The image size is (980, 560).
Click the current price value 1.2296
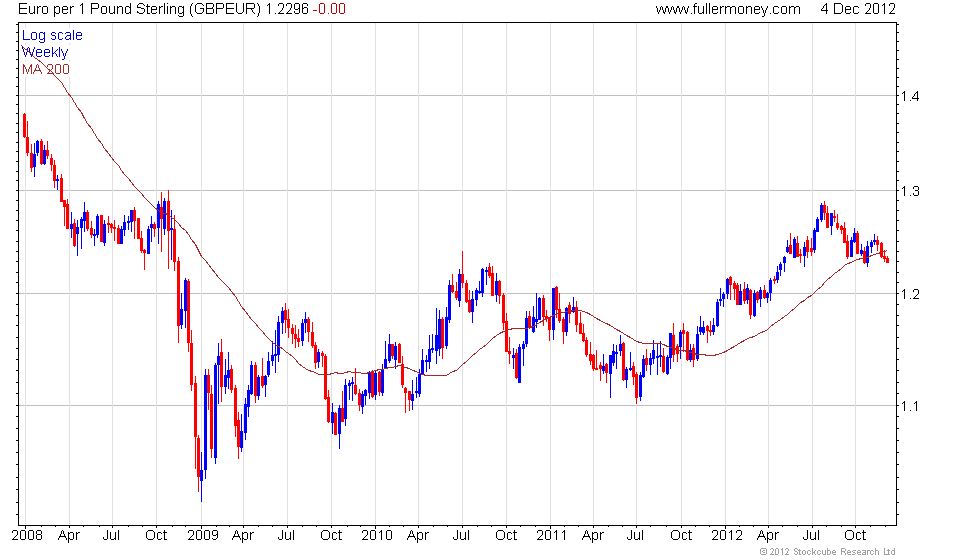pyautogui.click(x=286, y=9)
